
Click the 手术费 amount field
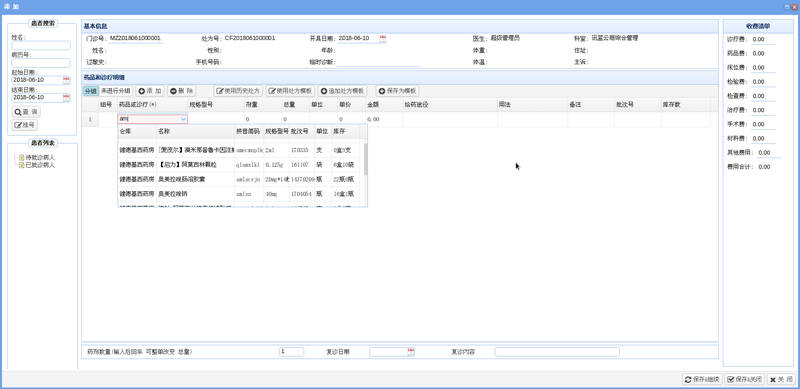coord(763,125)
